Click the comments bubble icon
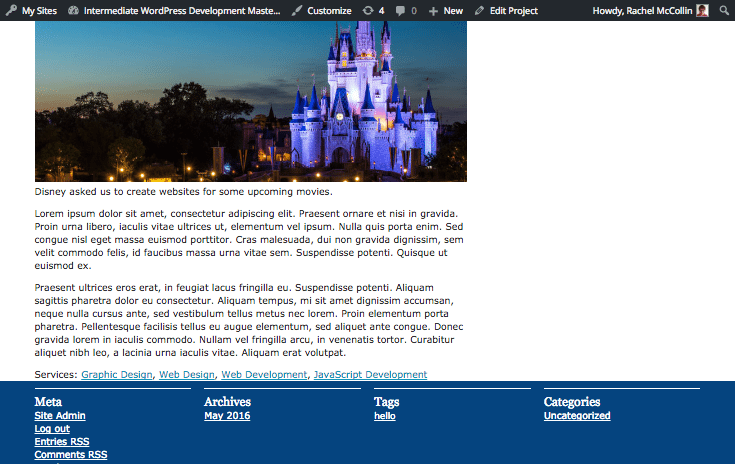The height and width of the screenshot is (464, 735). (x=401, y=10)
